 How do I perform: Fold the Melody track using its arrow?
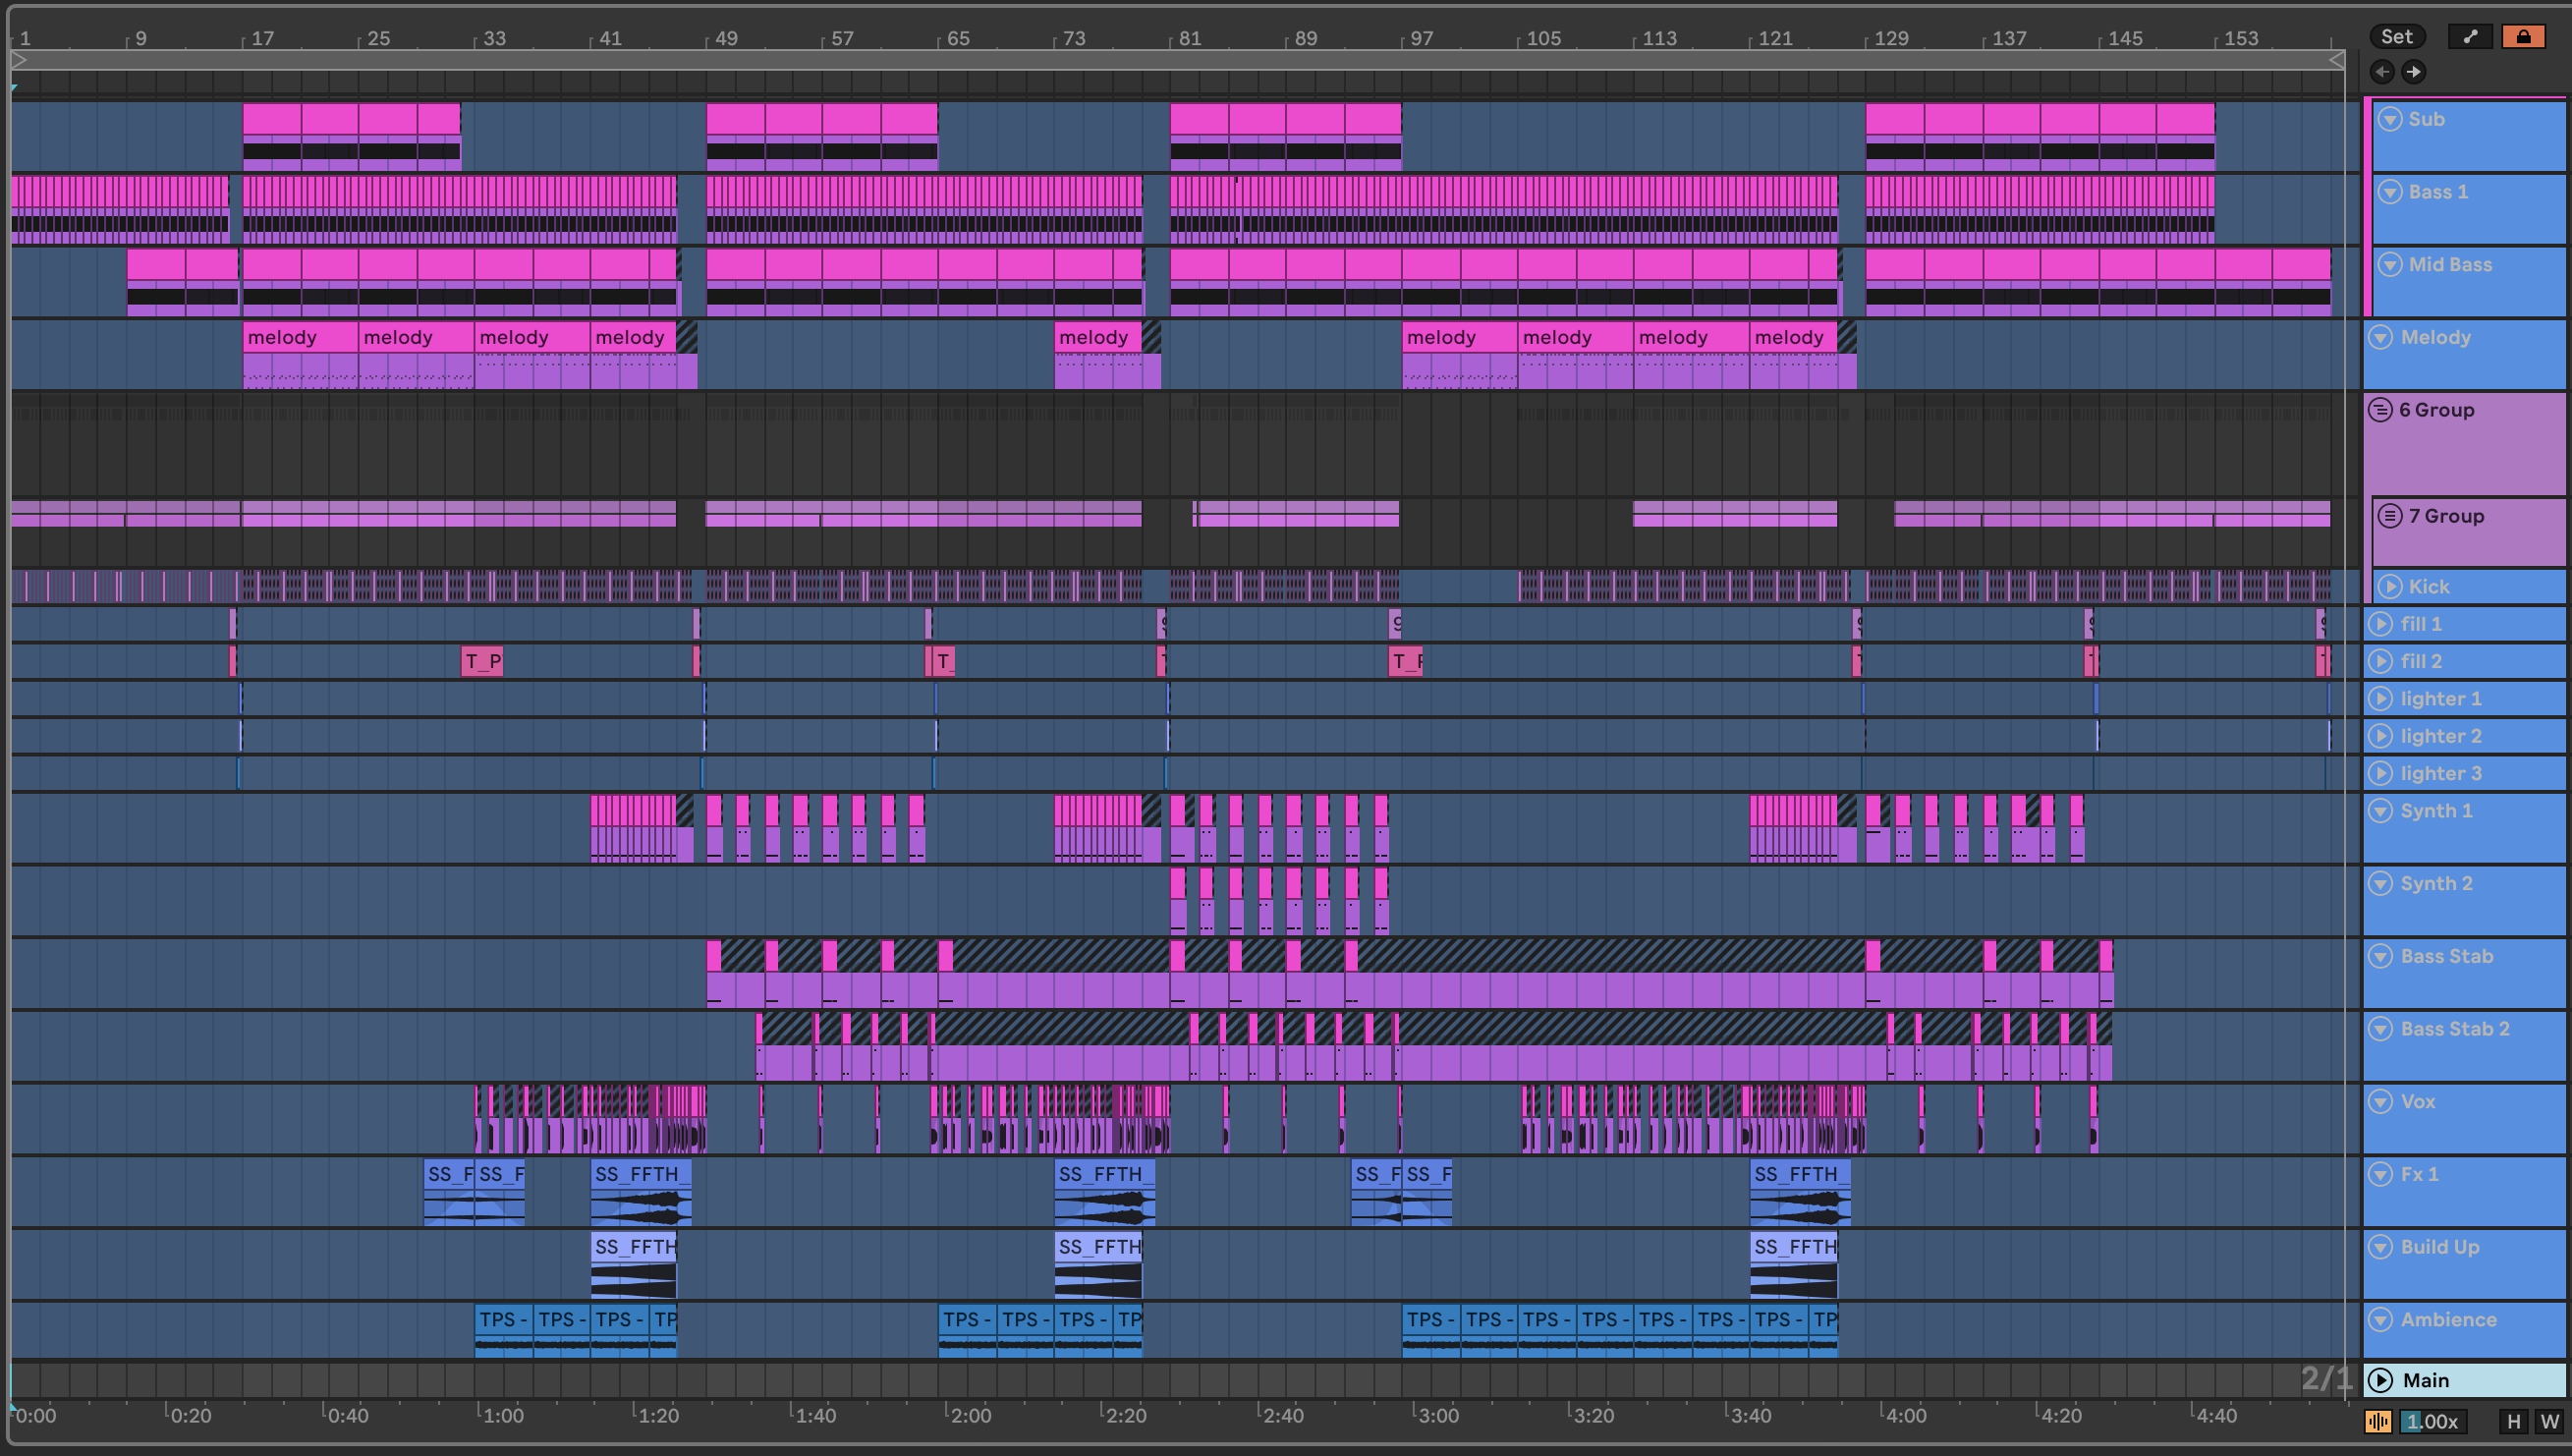point(2381,337)
